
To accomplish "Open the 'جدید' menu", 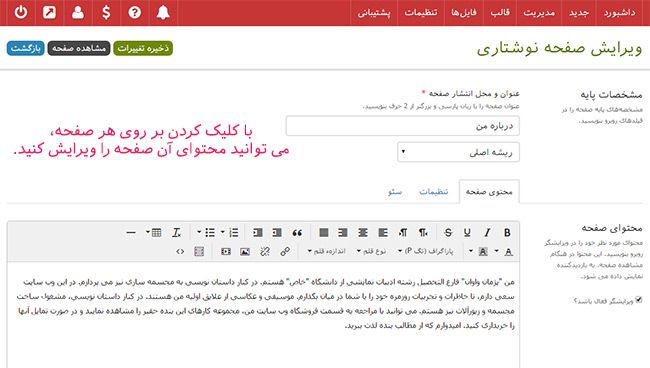I will tap(579, 13).
